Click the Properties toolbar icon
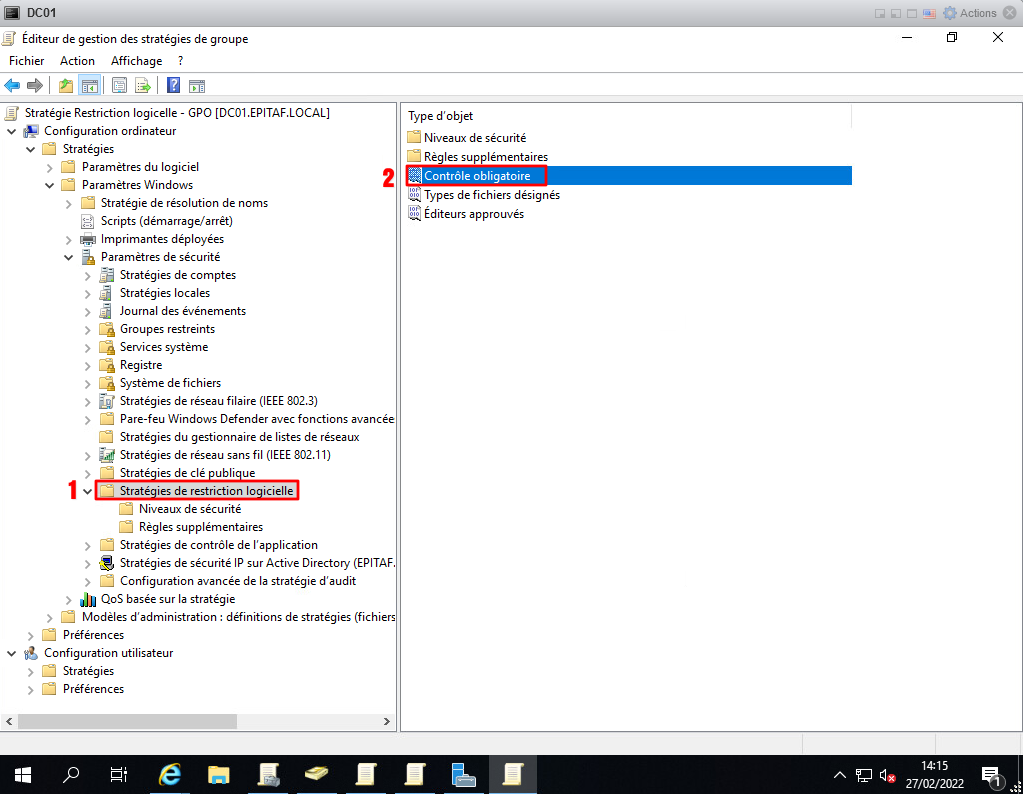This screenshot has width=1023, height=794. coord(120,86)
